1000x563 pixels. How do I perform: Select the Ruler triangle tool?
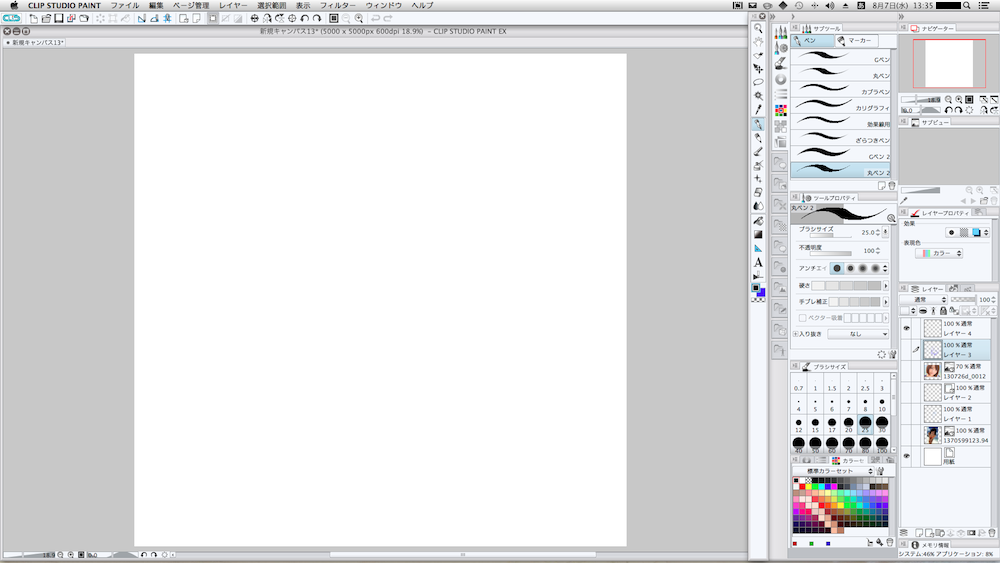(x=758, y=249)
